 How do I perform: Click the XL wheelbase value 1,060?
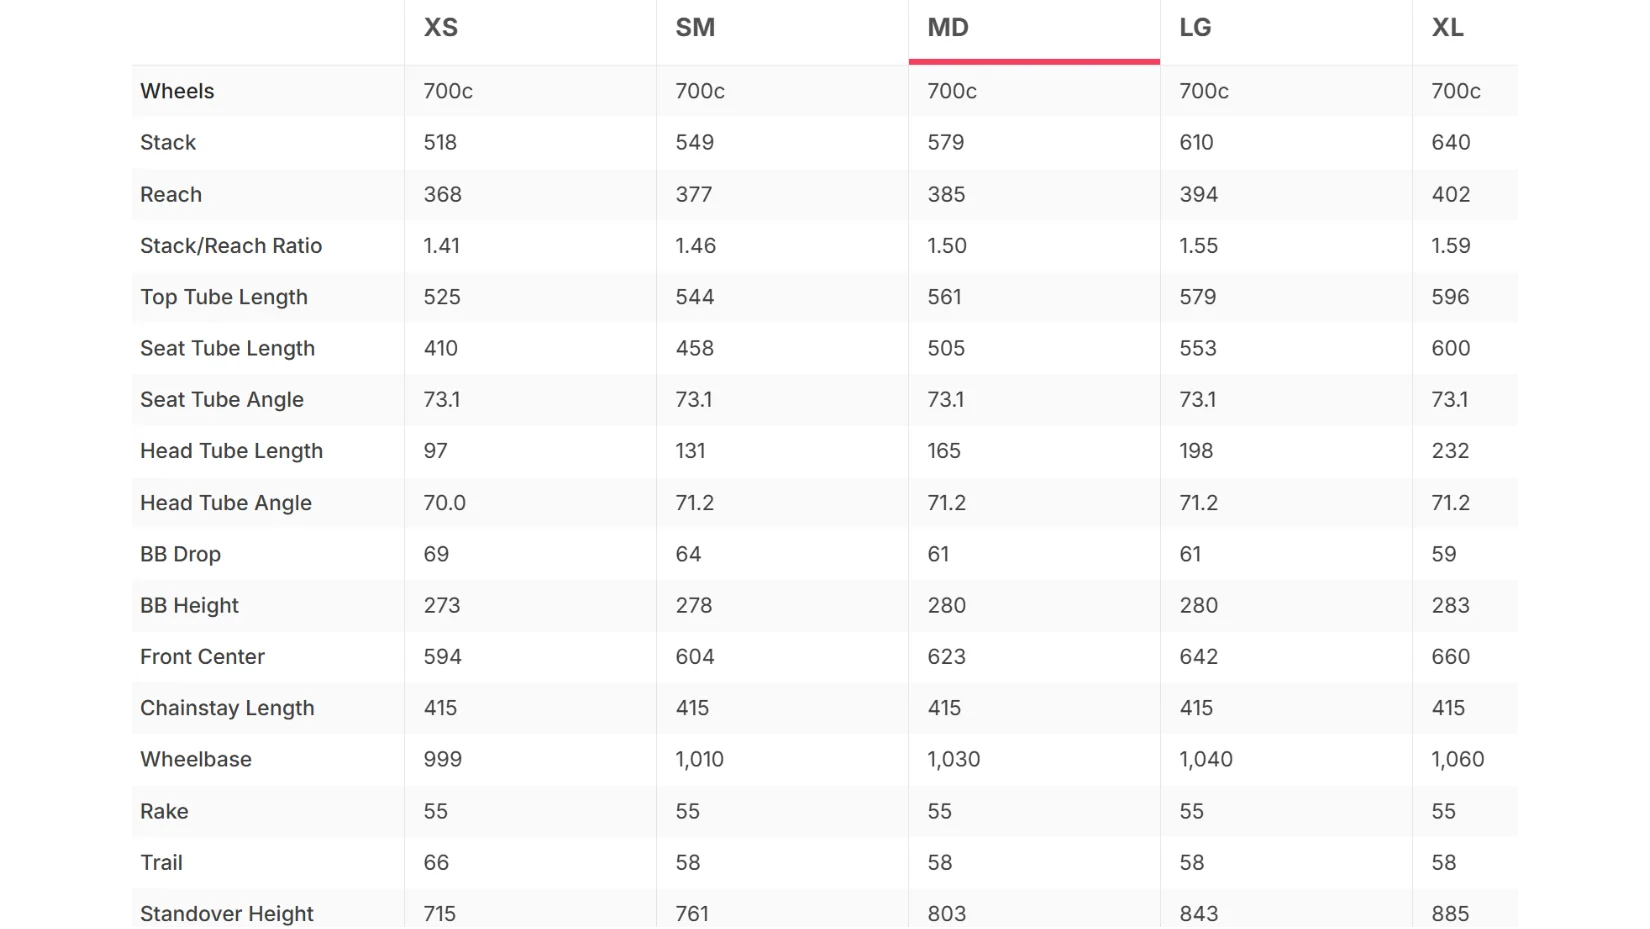(x=1458, y=759)
